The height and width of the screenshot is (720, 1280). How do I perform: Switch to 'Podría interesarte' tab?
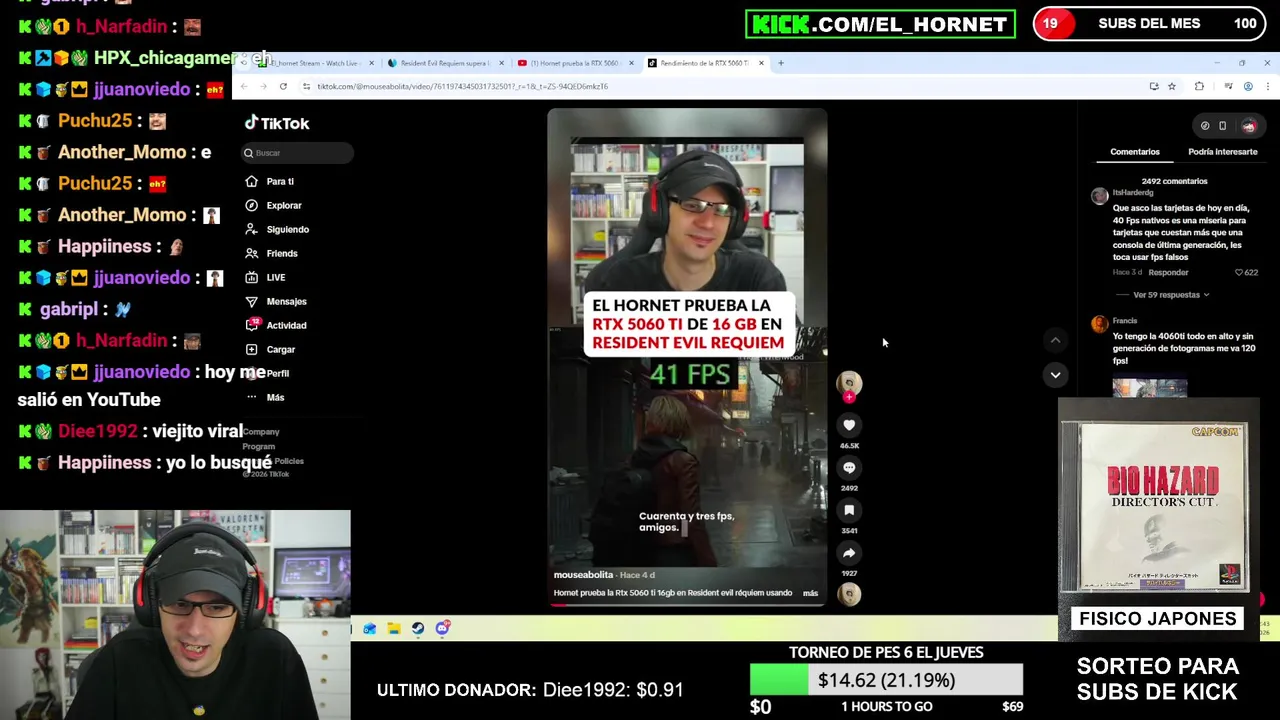pyautogui.click(x=1222, y=152)
